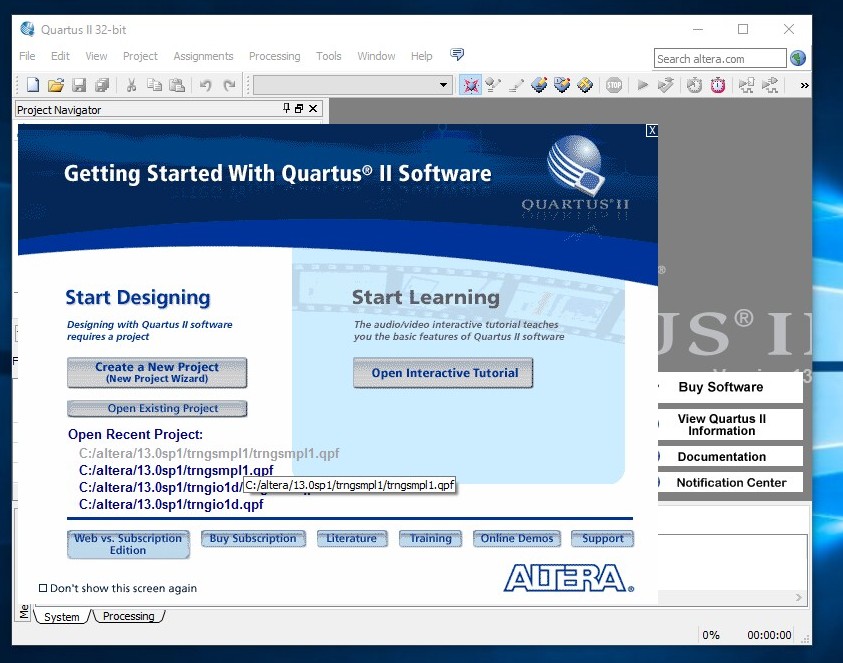Click the Paste clipboard icon
This screenshot has width=843, height=663.
[177, 85]
